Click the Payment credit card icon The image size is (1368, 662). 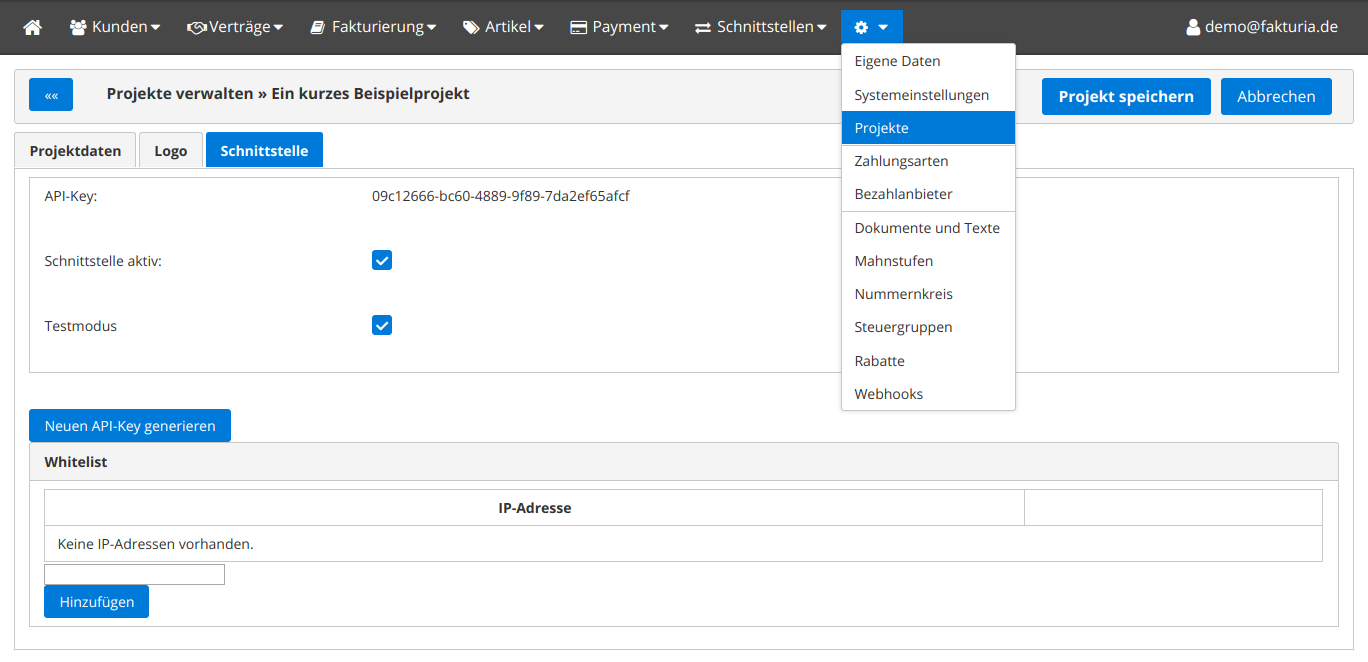pyautogui.click(x=578, y=27)
